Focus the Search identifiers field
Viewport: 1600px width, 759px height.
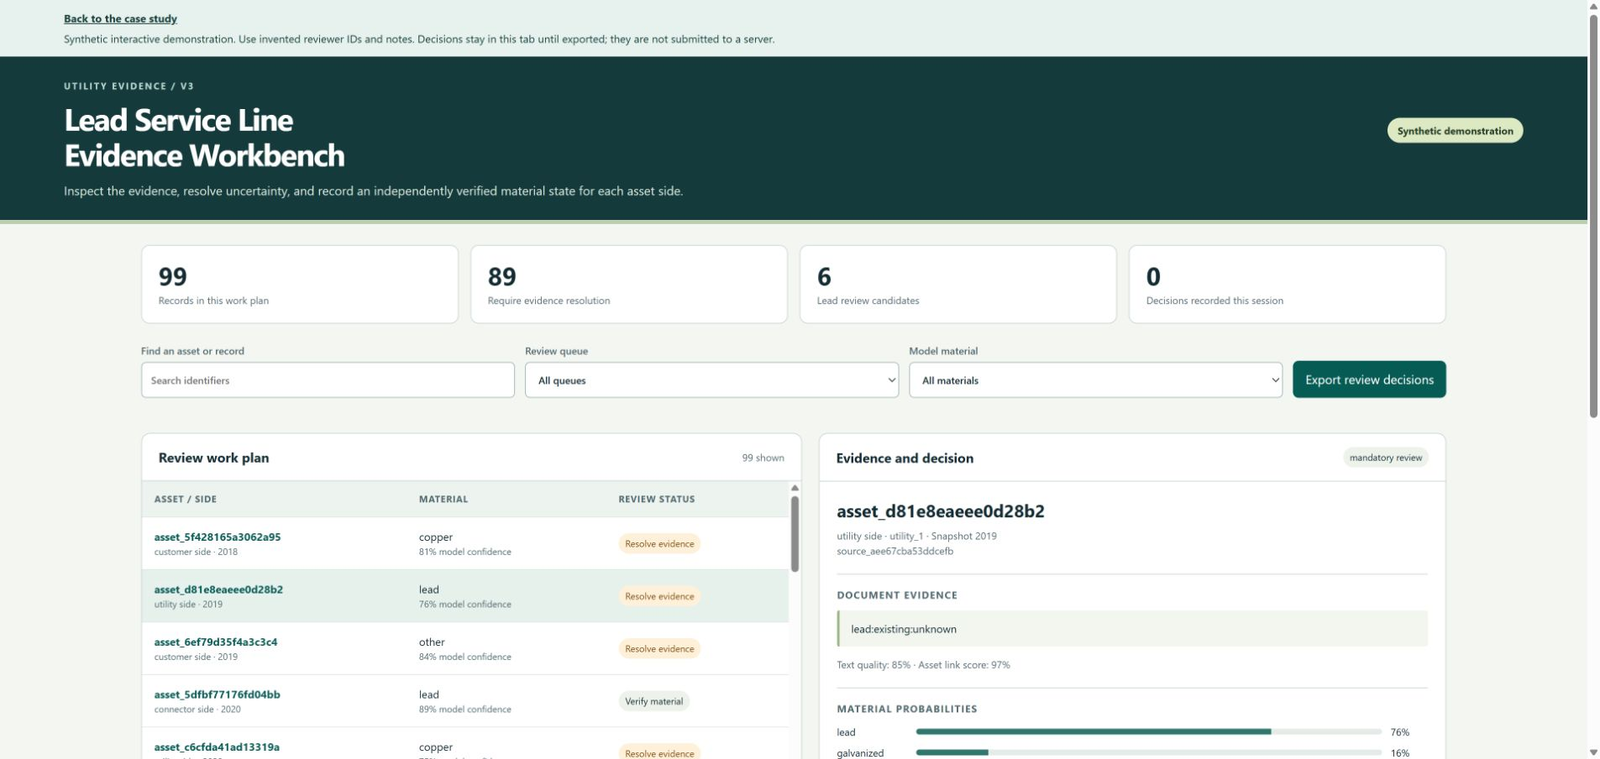pos(328,380)
